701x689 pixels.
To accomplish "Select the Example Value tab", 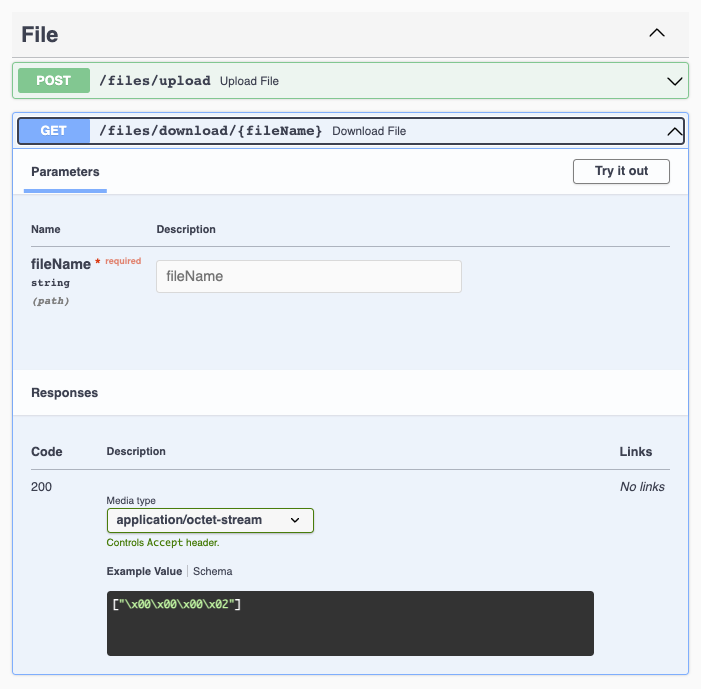I will pyautogui.click(x=144, y=571).
